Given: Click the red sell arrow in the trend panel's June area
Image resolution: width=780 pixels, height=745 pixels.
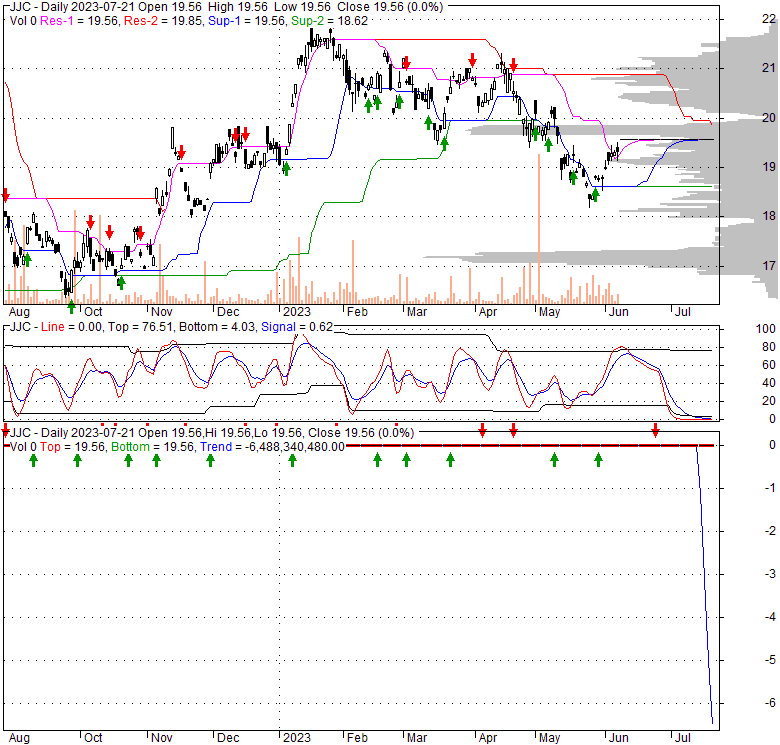Looking at the screenshot, I should [656, 430].
